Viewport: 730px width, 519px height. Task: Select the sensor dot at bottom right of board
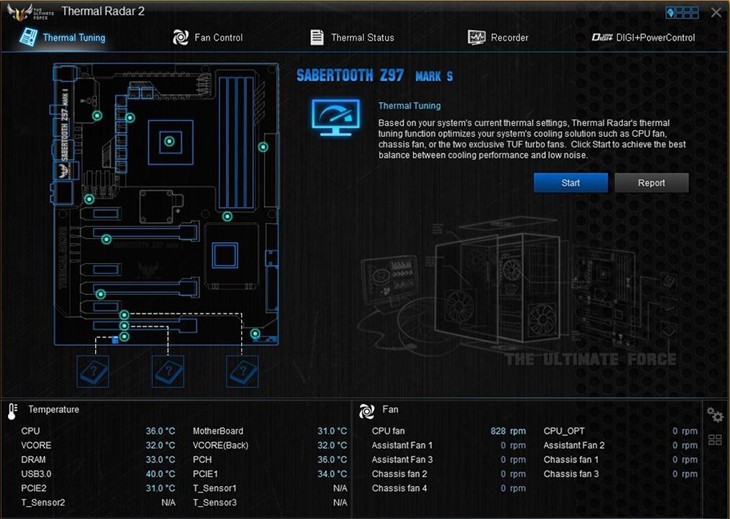(x=255, y=334)
